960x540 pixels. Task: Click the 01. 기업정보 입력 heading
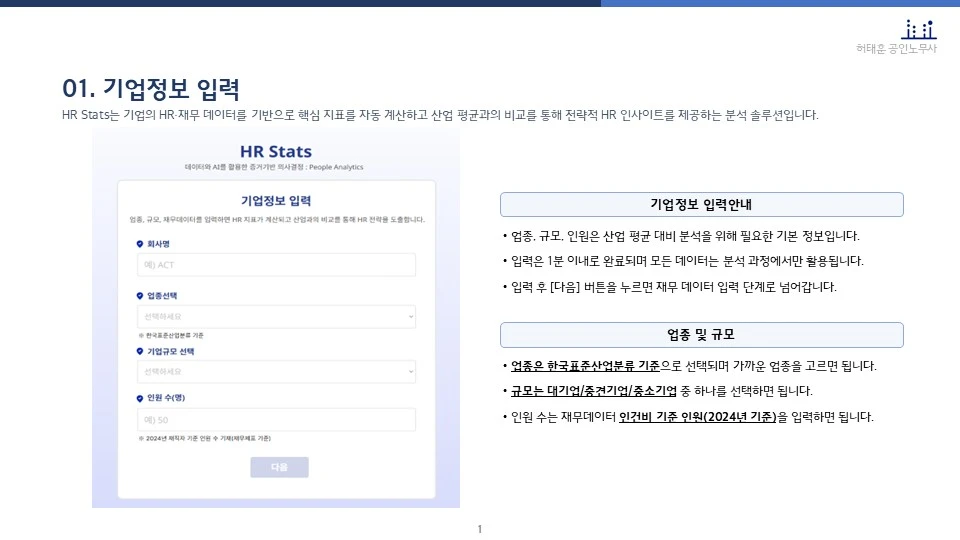coord(151,89)
